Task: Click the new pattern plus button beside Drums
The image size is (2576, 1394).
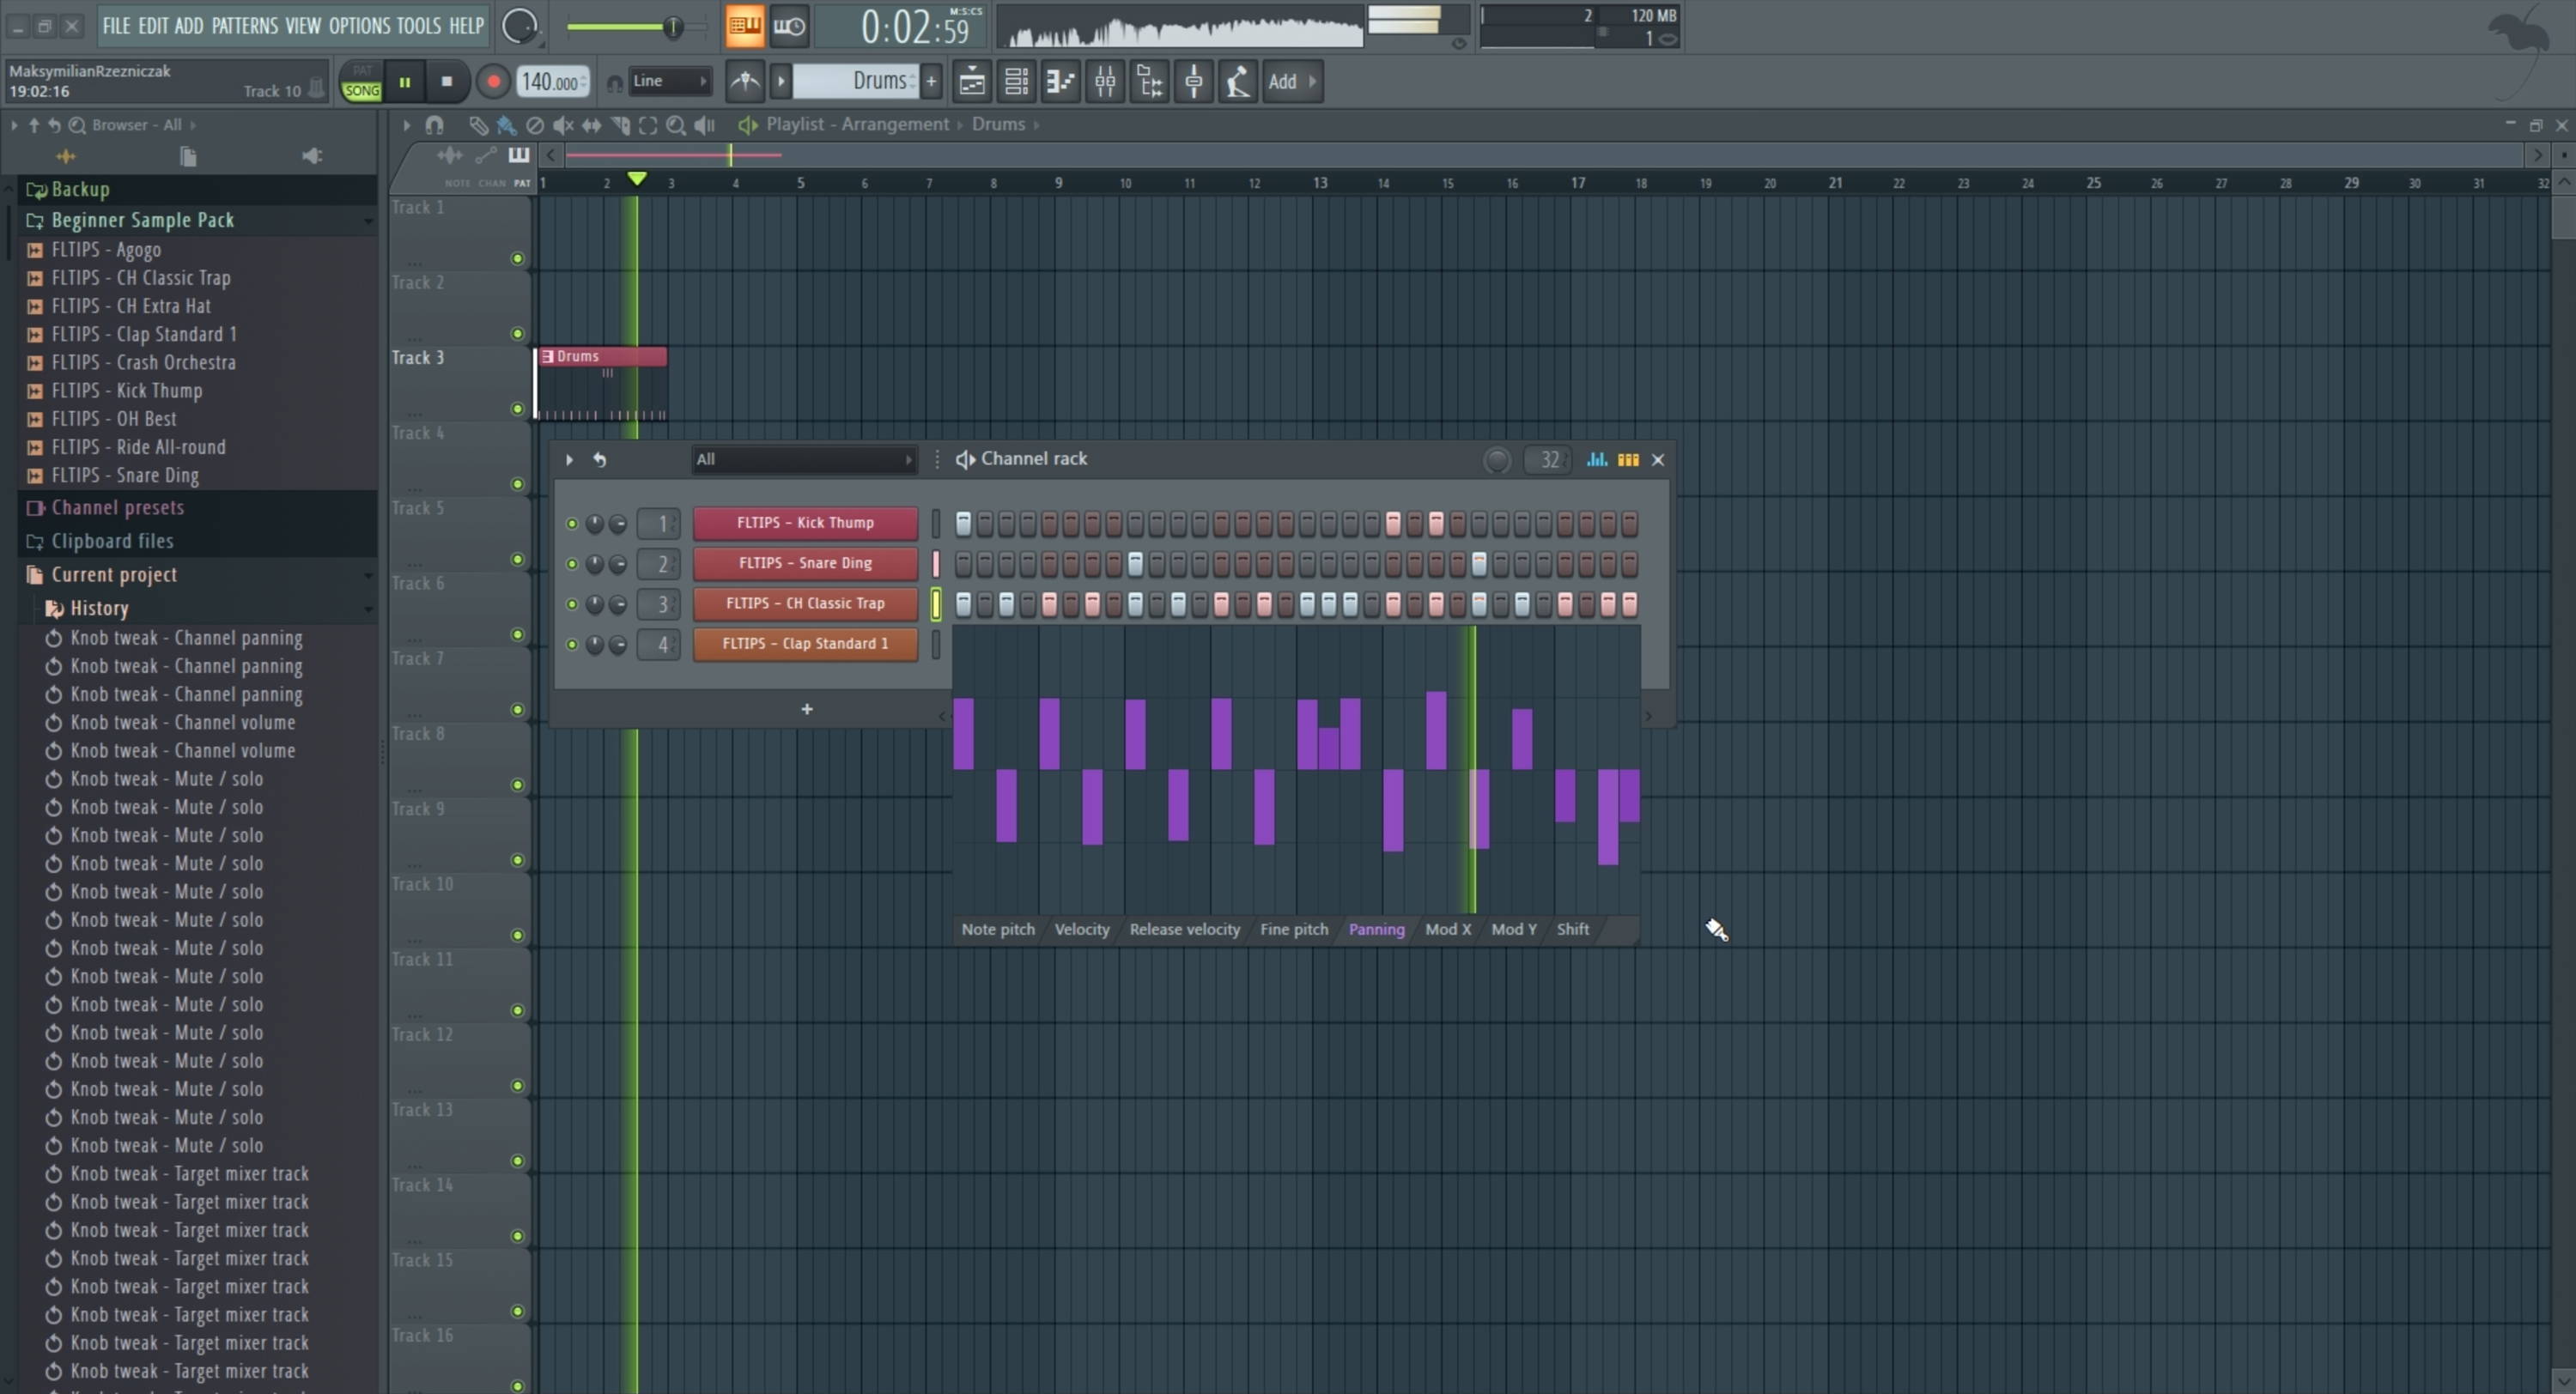Action: coord(931,81)
